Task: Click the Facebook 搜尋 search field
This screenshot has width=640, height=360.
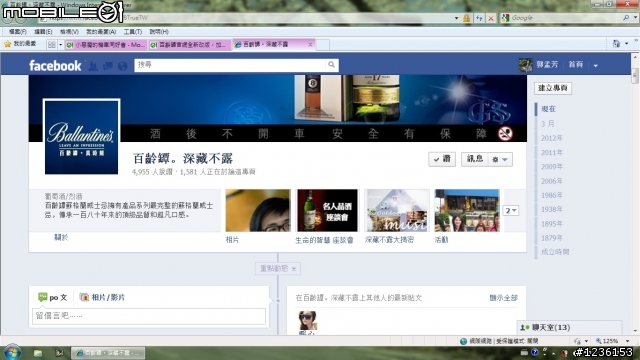Action: [x=230, y=65]
